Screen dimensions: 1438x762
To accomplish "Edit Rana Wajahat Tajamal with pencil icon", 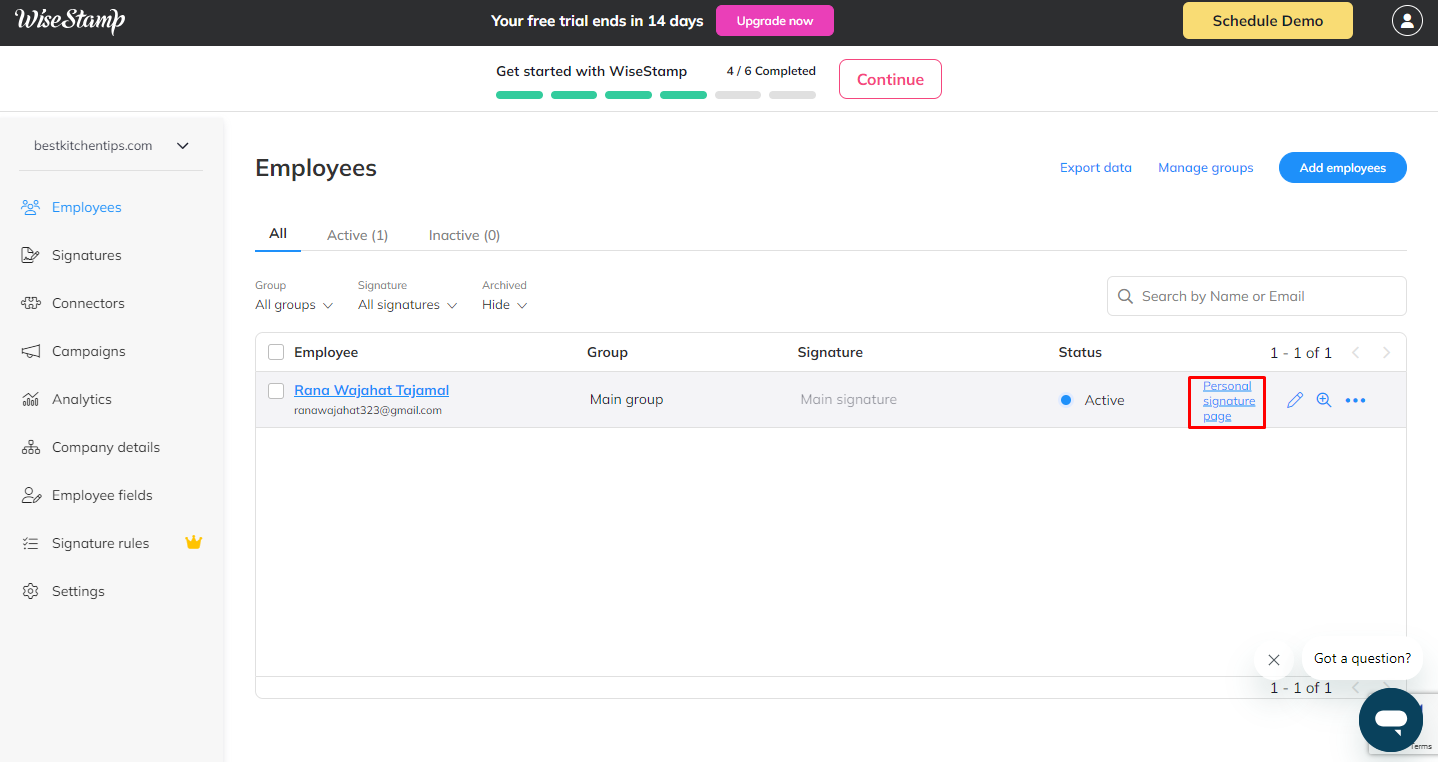I will coord(1295,400).
